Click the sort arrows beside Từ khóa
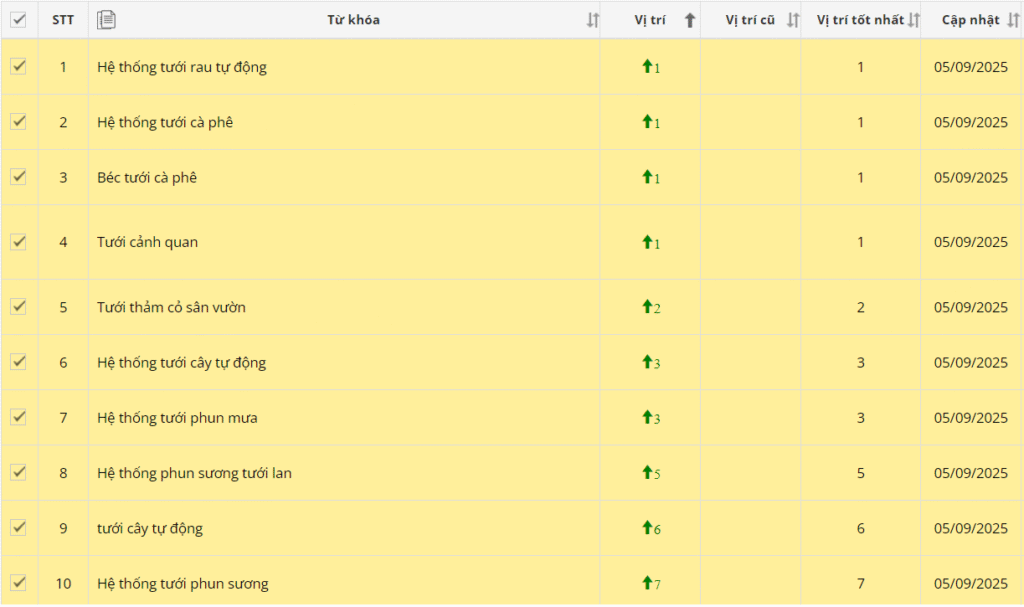Screen dimensions: 1024x607 point(592,20)
